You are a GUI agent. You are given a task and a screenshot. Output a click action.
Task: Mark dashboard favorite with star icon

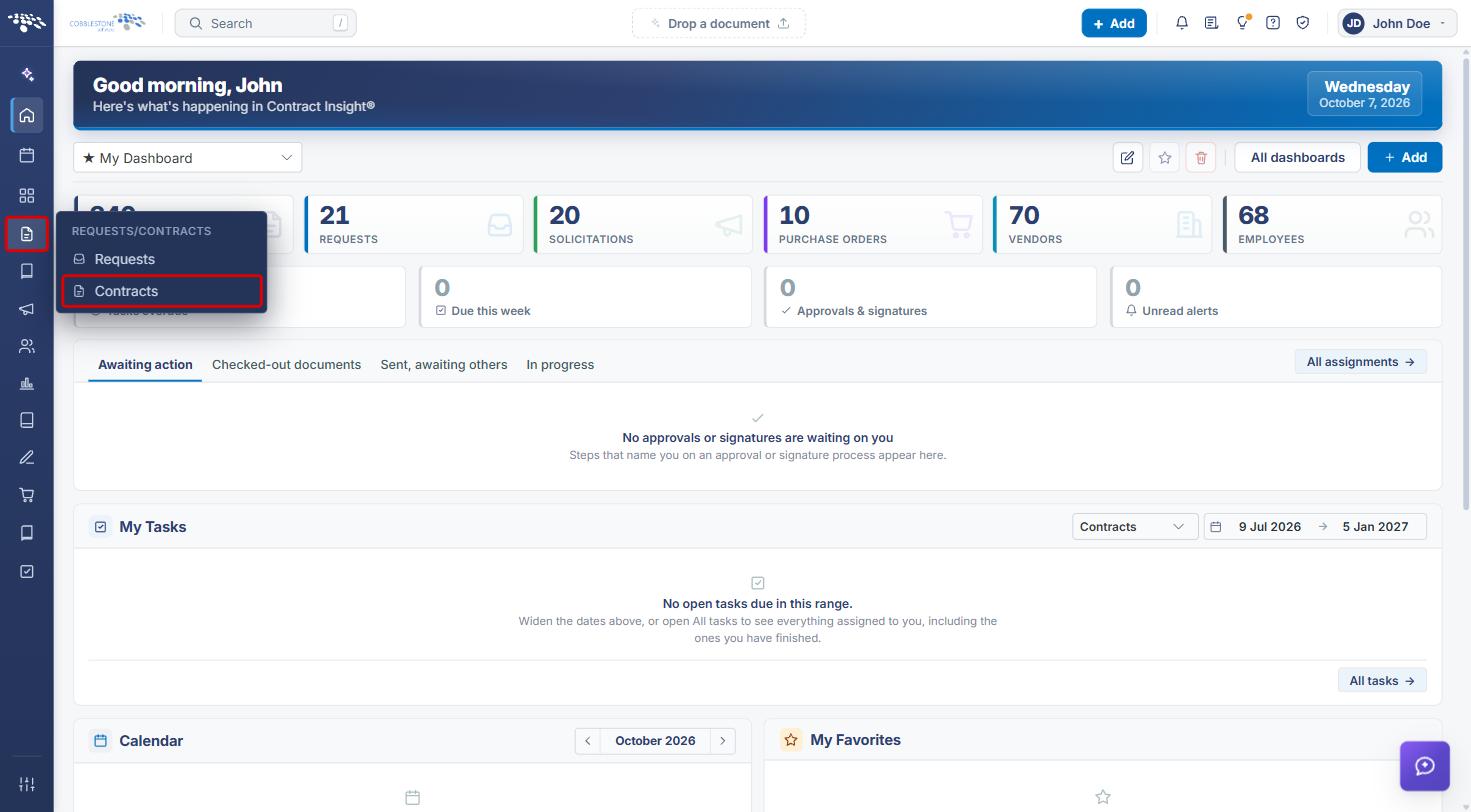click(1164, 157)
